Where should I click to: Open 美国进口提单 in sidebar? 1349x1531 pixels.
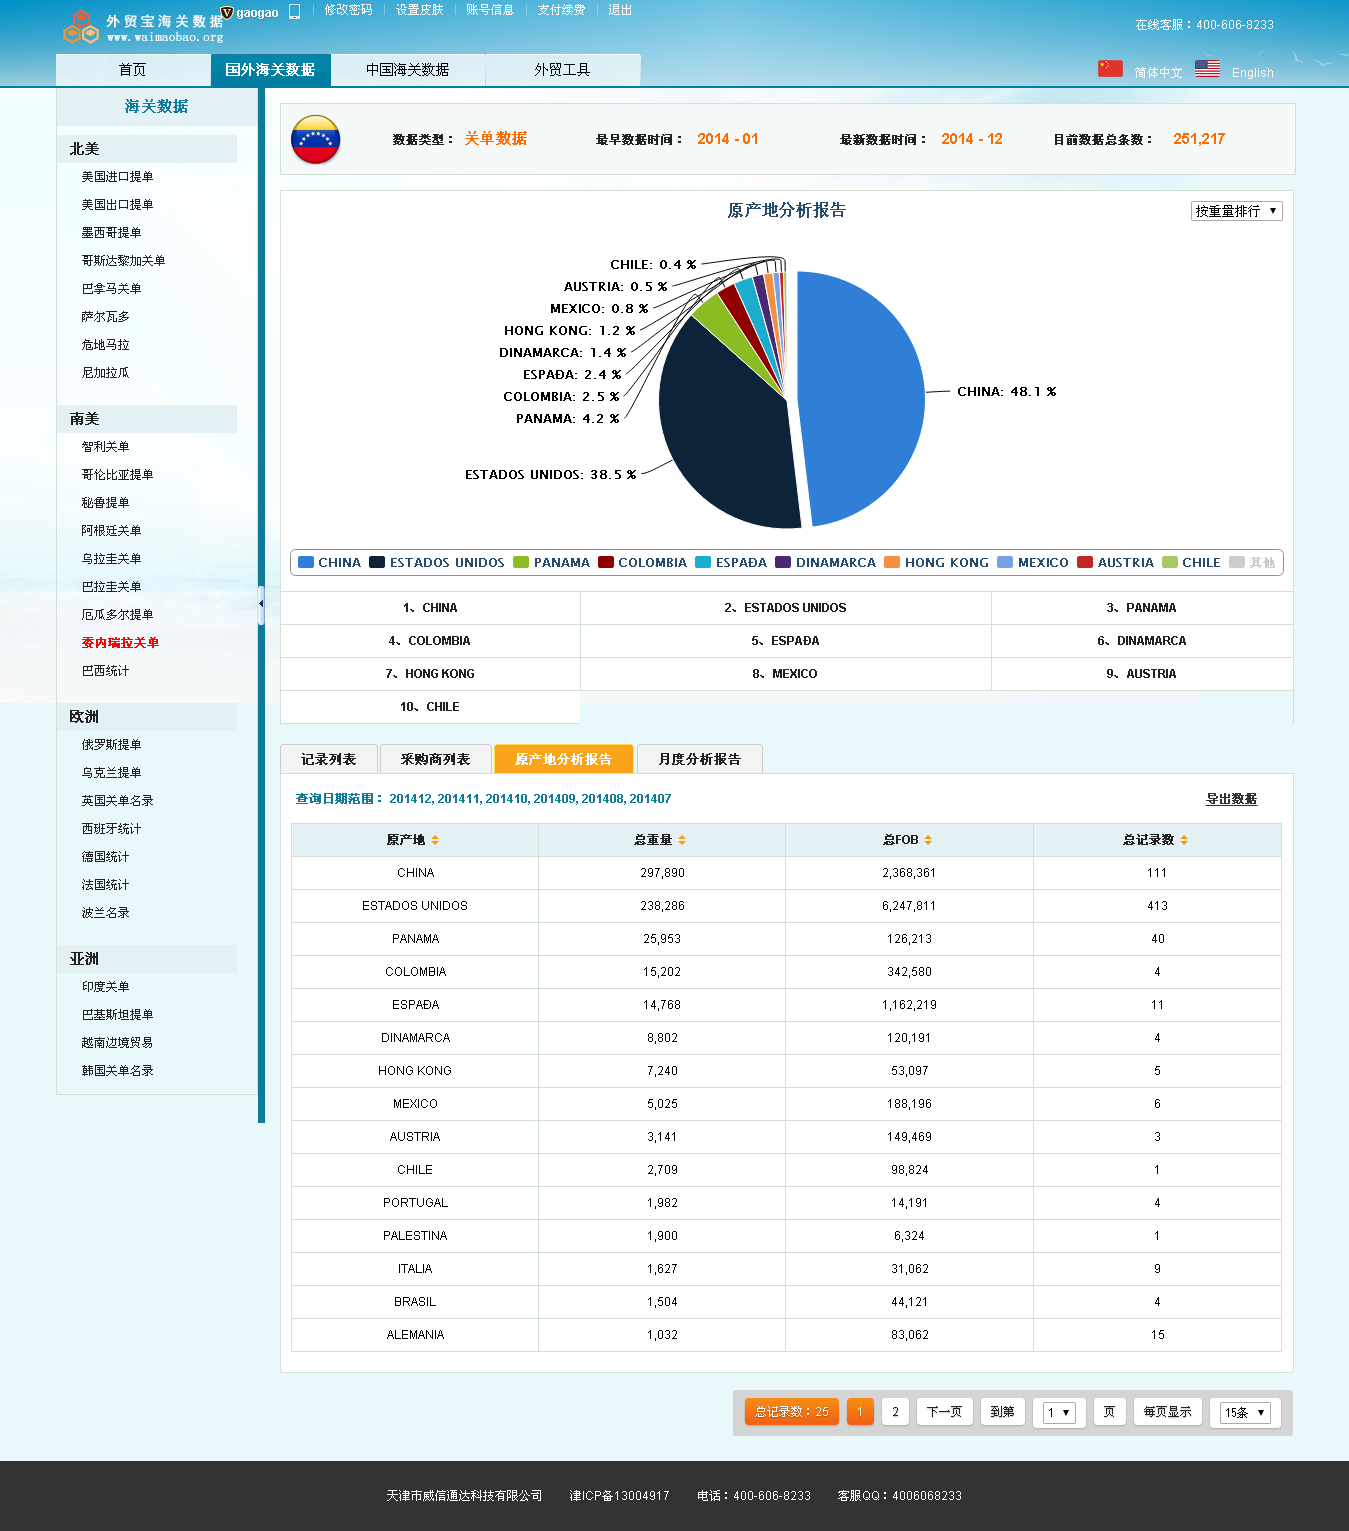tap(117, 177)
